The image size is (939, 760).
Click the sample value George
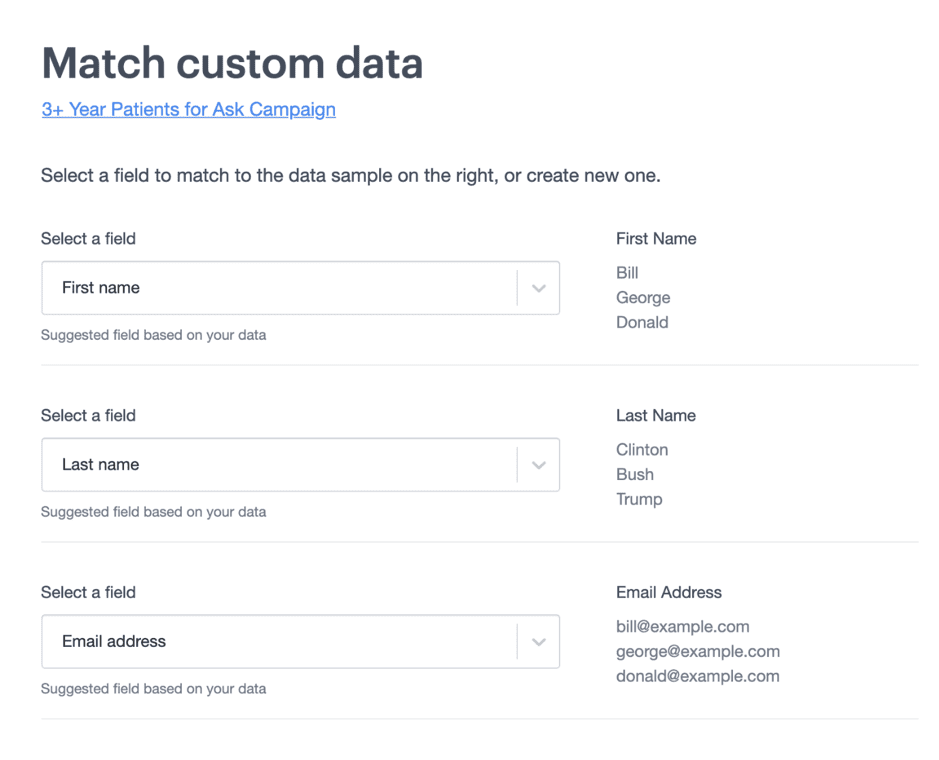point(643,298)
